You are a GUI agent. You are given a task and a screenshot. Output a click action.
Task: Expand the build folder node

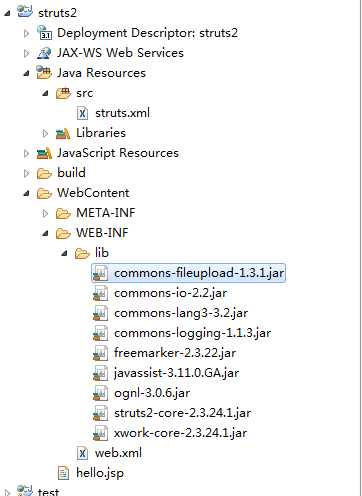click(x=26, y=173)
